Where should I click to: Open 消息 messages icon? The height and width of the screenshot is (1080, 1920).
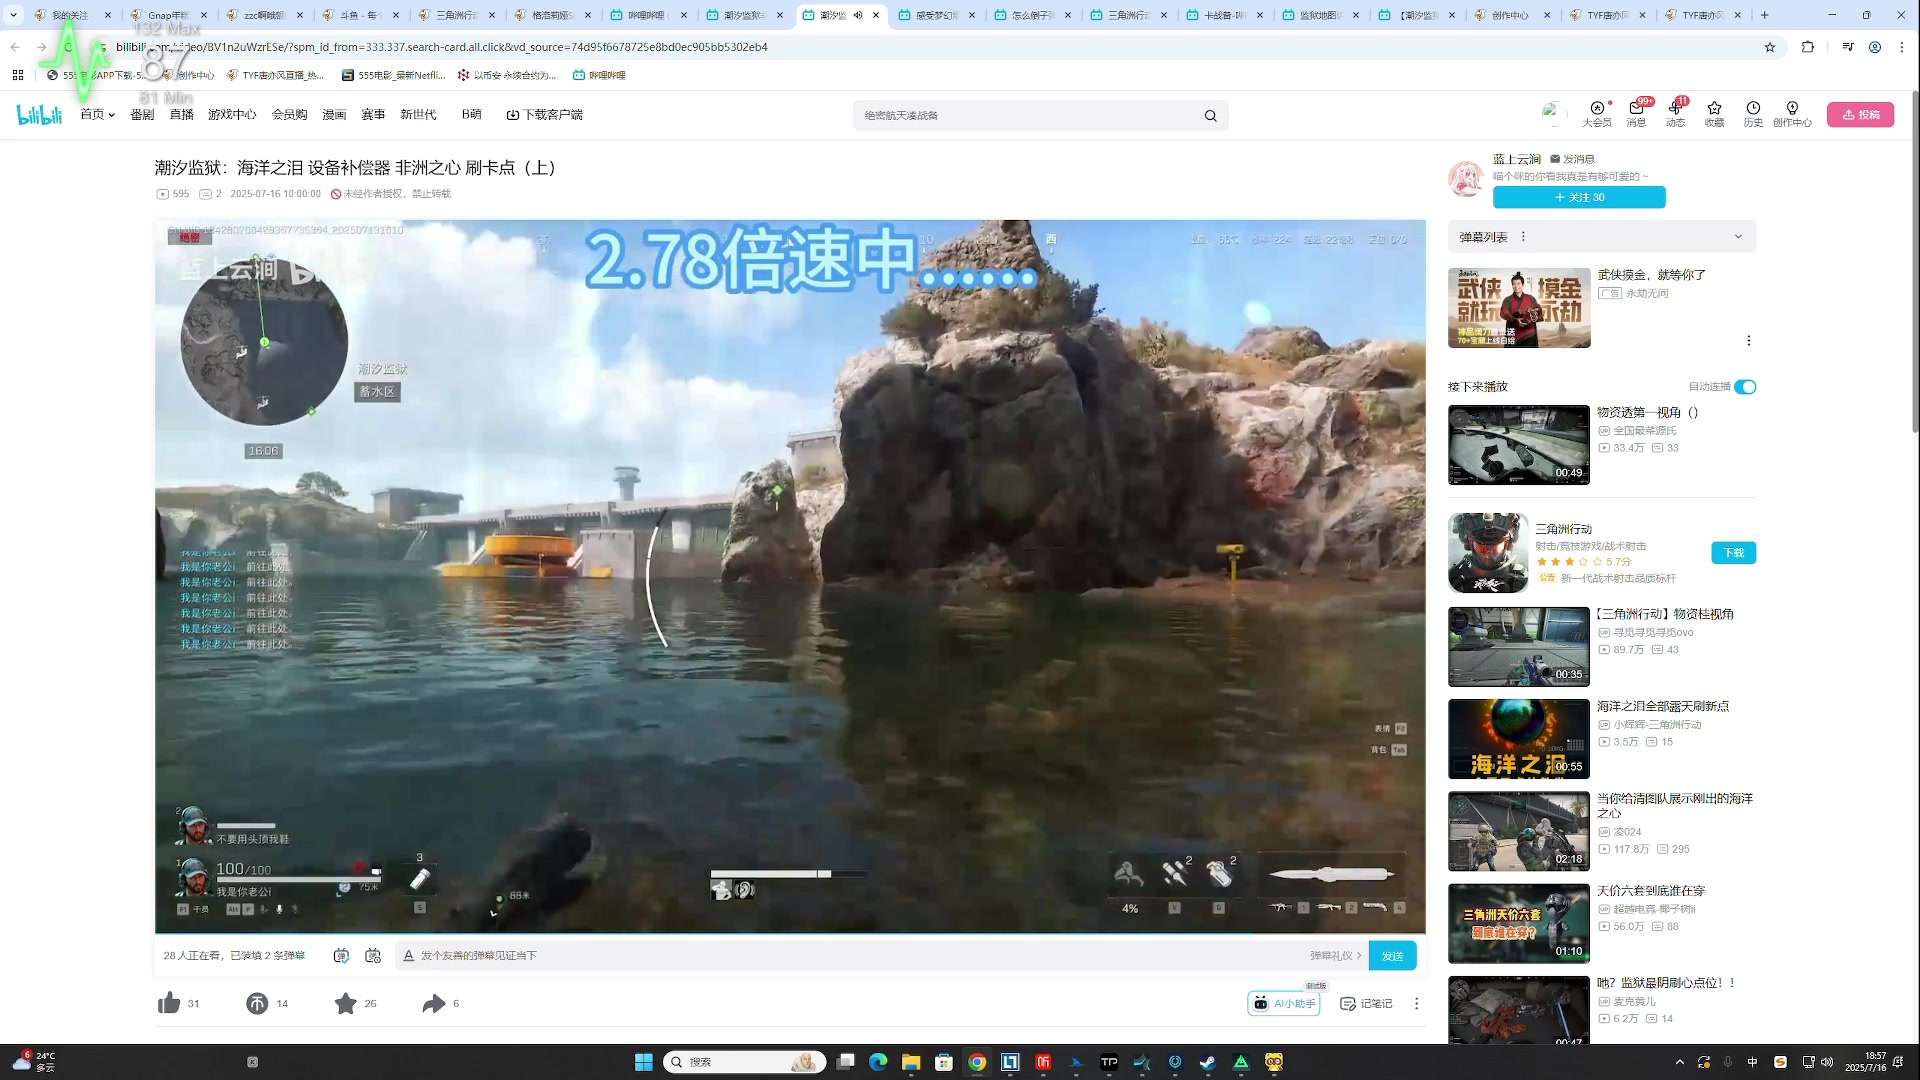coord(1636,114)
